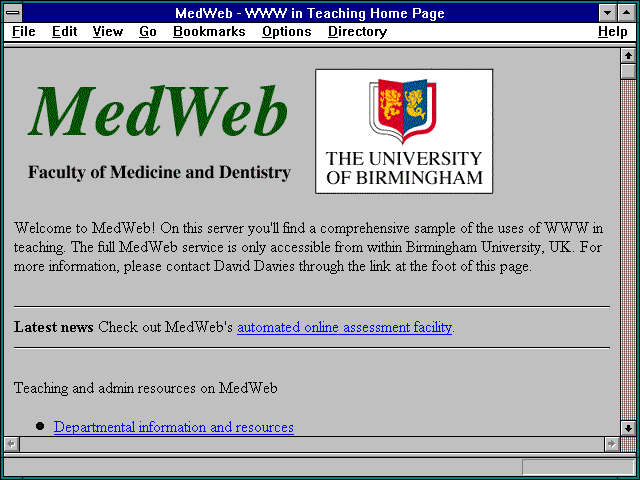Screen dimensions: 640x480
Task: Click the University of Birmingham logo image
Action: (404, 131)
